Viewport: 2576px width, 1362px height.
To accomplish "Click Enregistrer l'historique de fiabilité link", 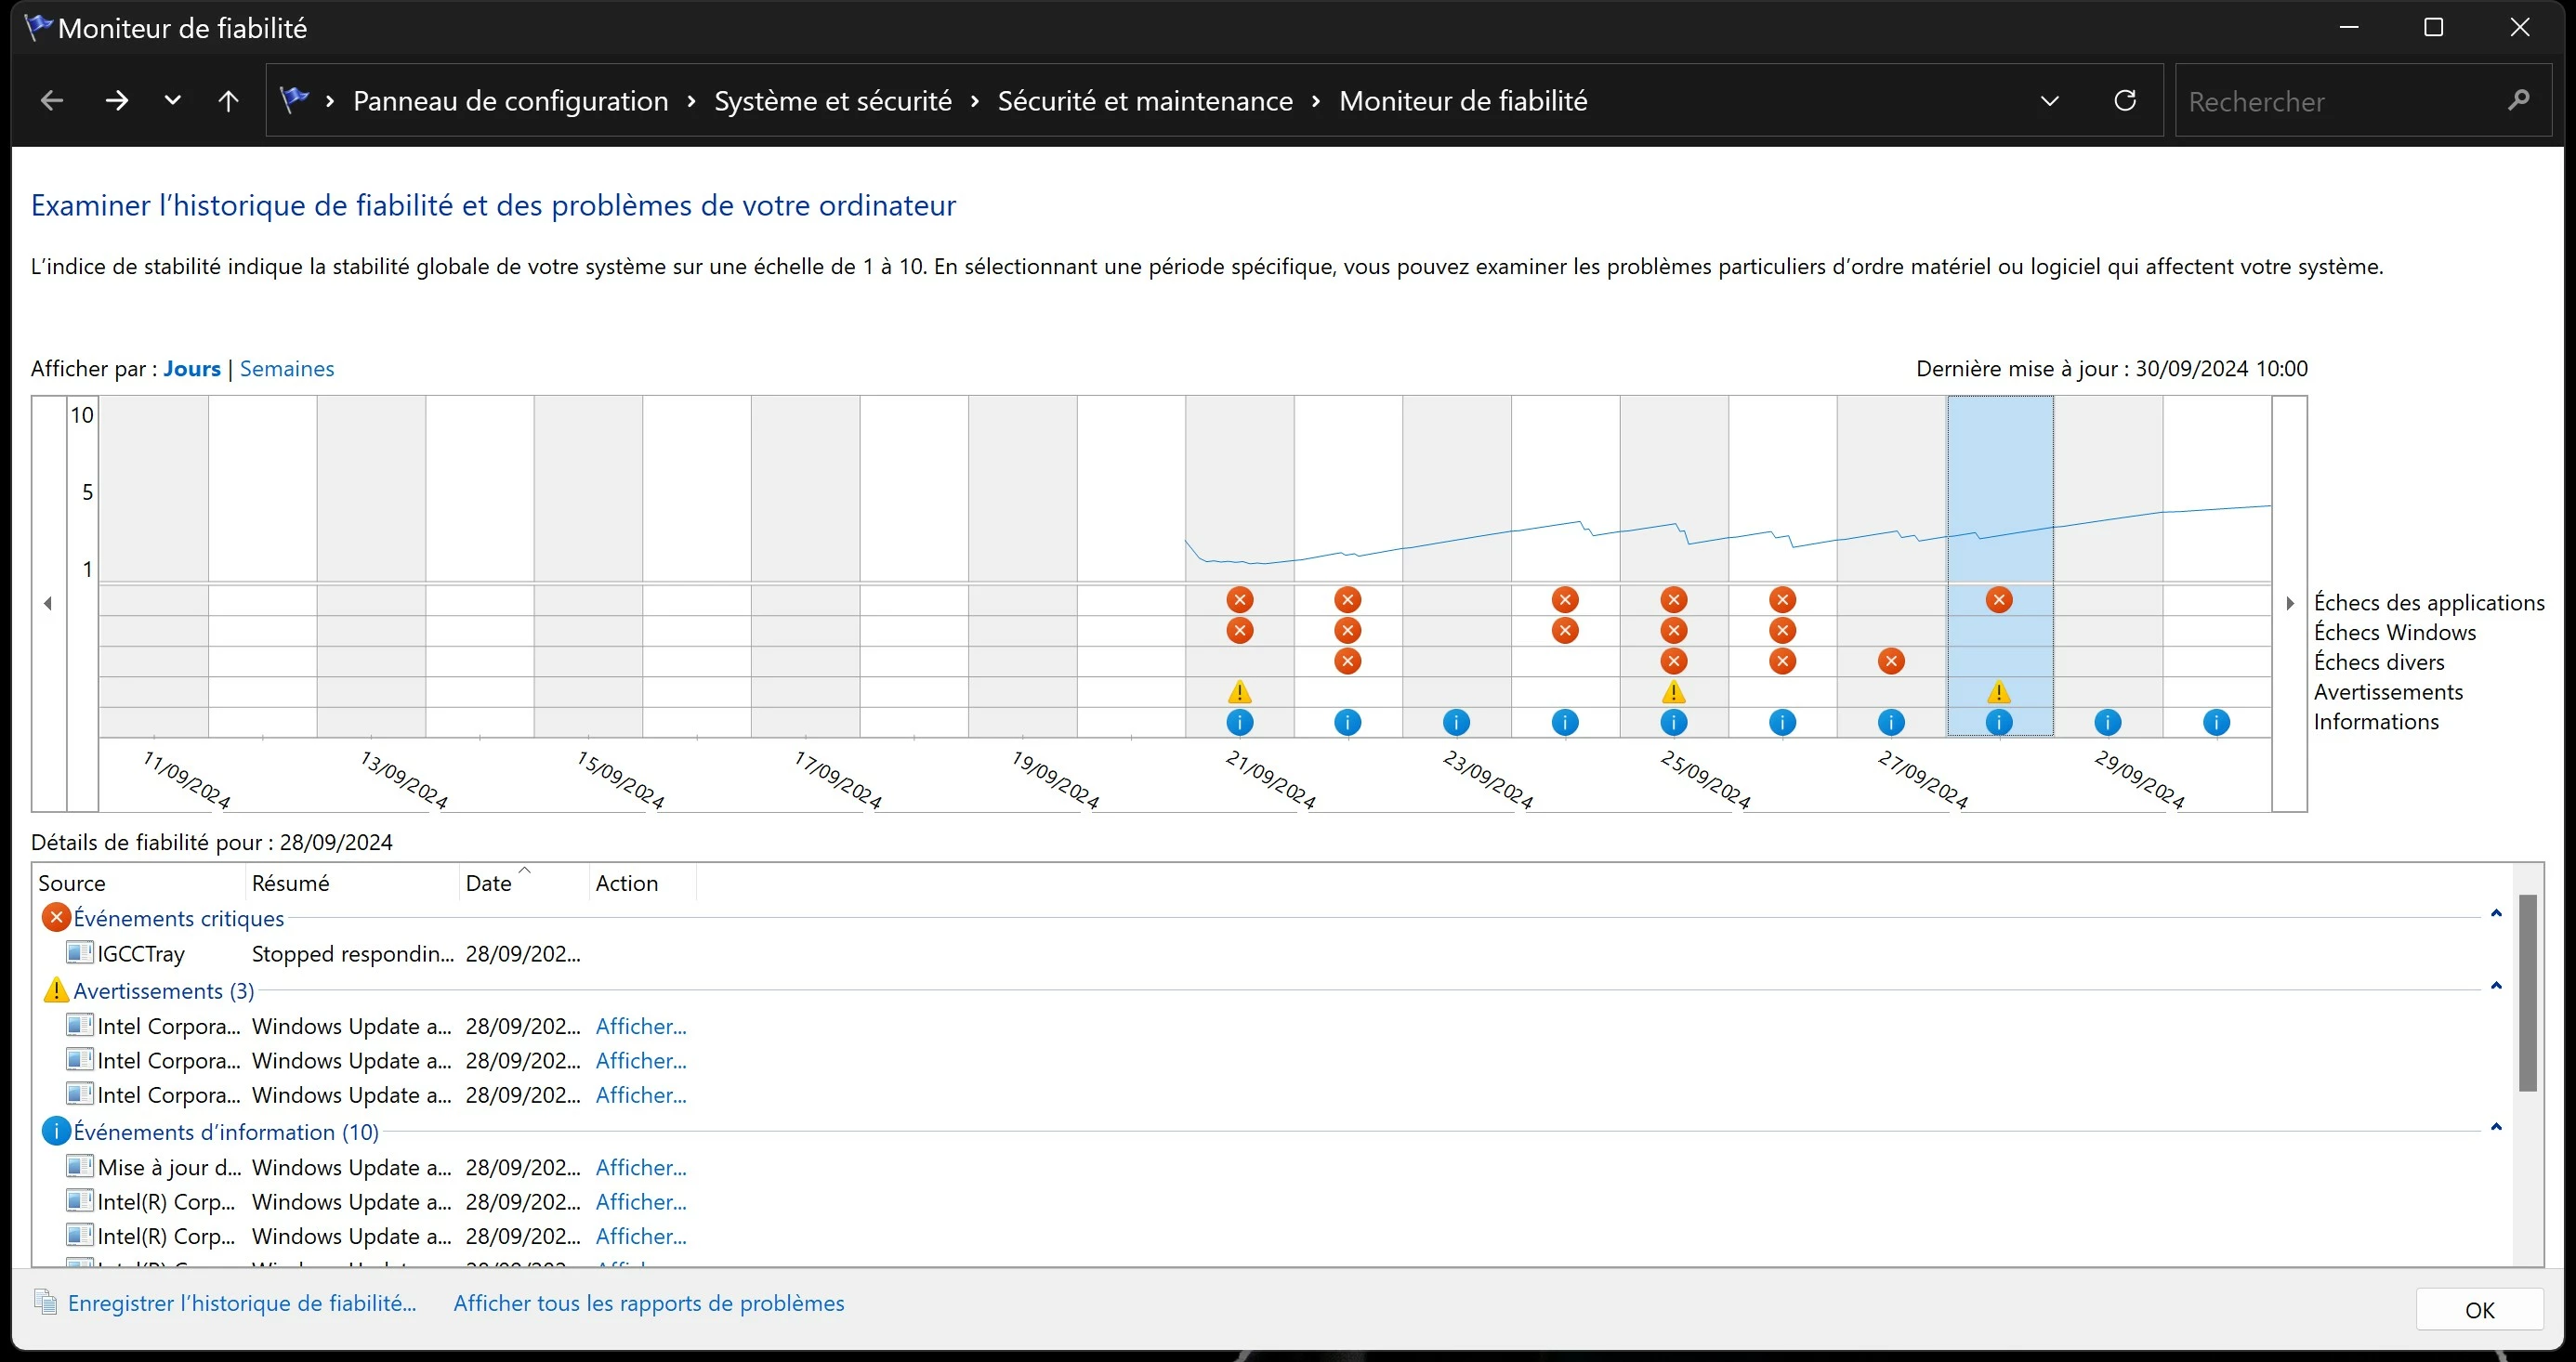I will 242,1303.
